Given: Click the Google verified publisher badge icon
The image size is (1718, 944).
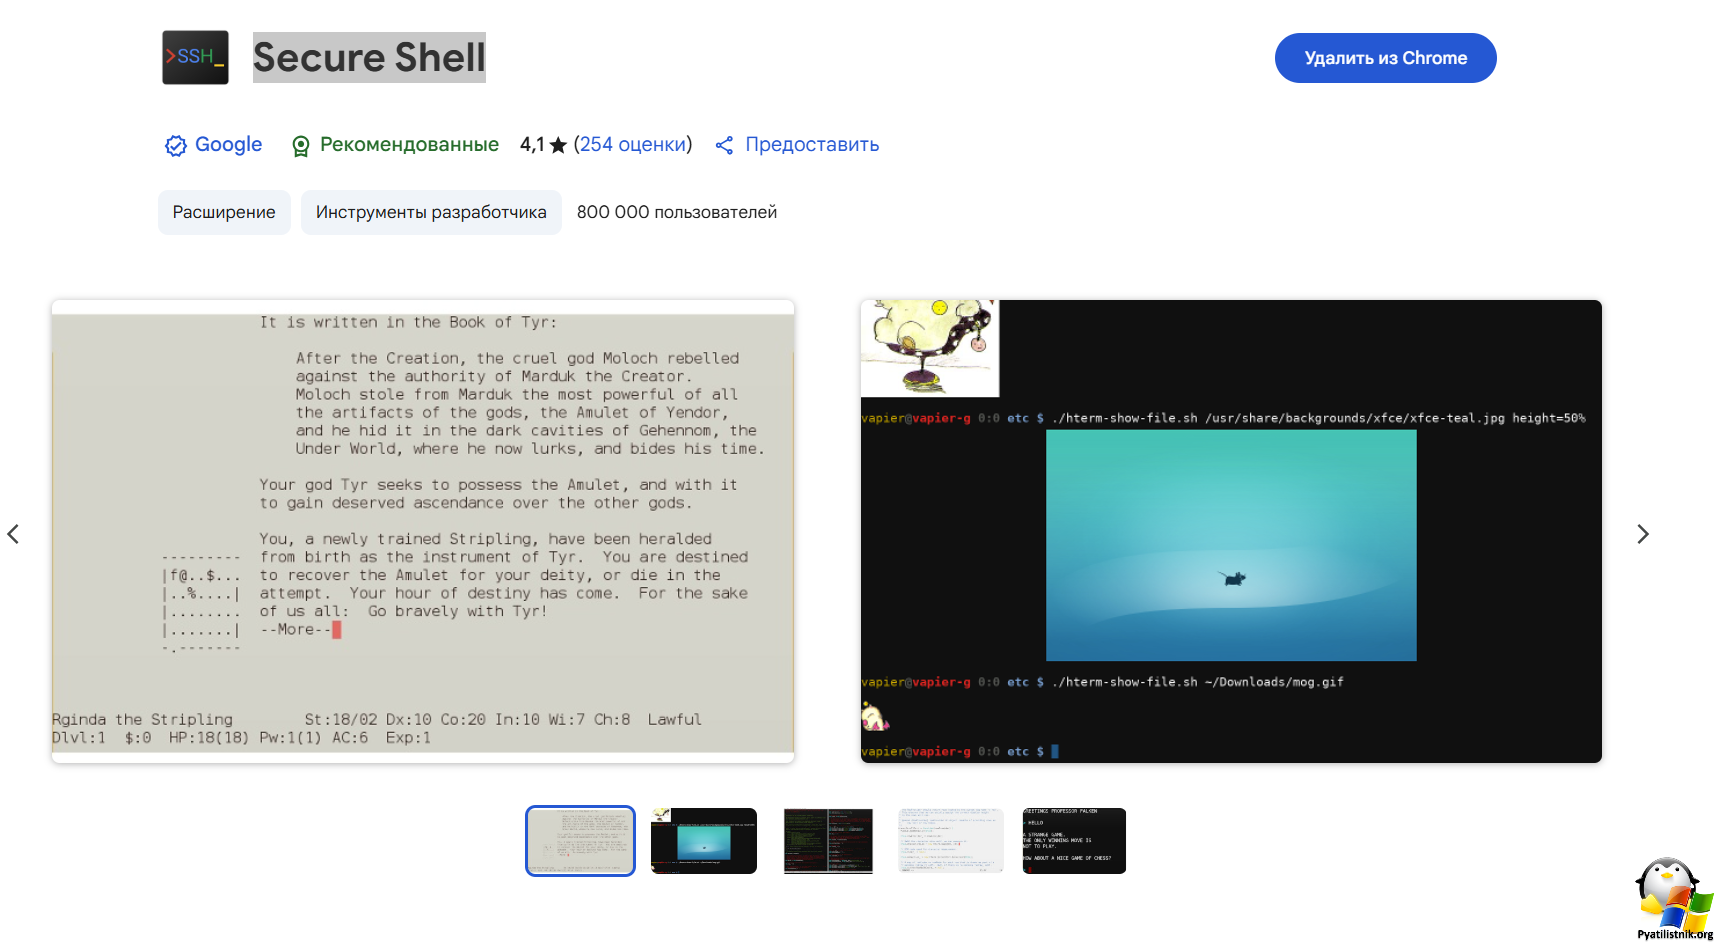Looking at the screenshot, I should click(176, 146).
